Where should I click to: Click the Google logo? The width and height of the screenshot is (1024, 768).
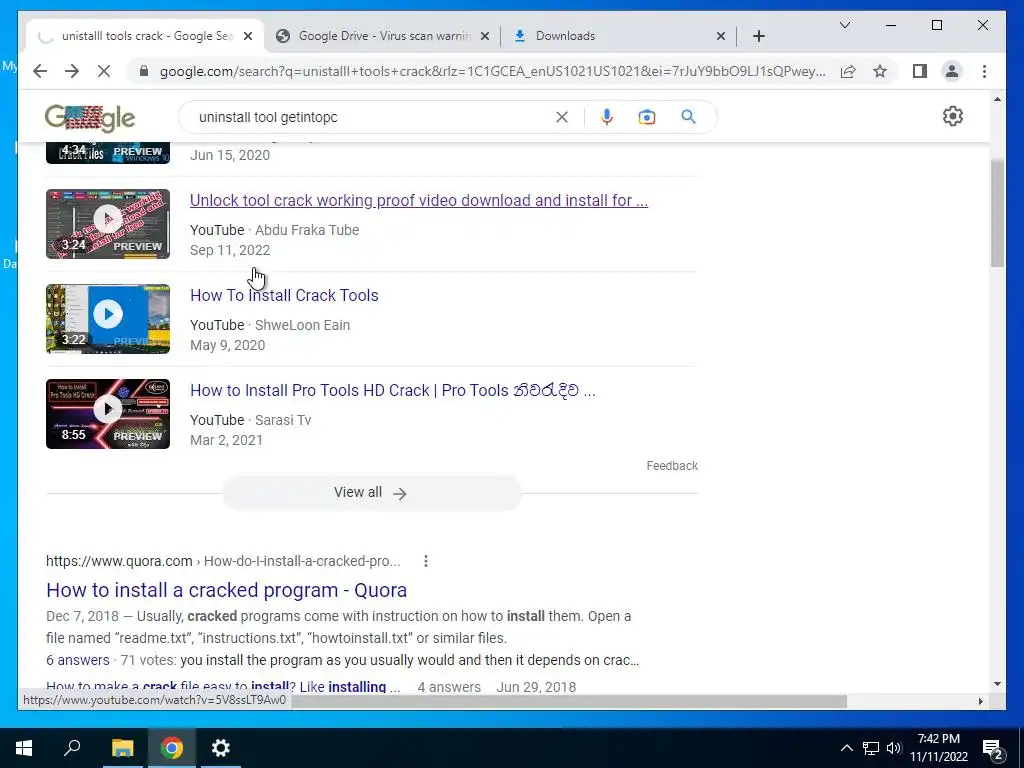[89, 118]
